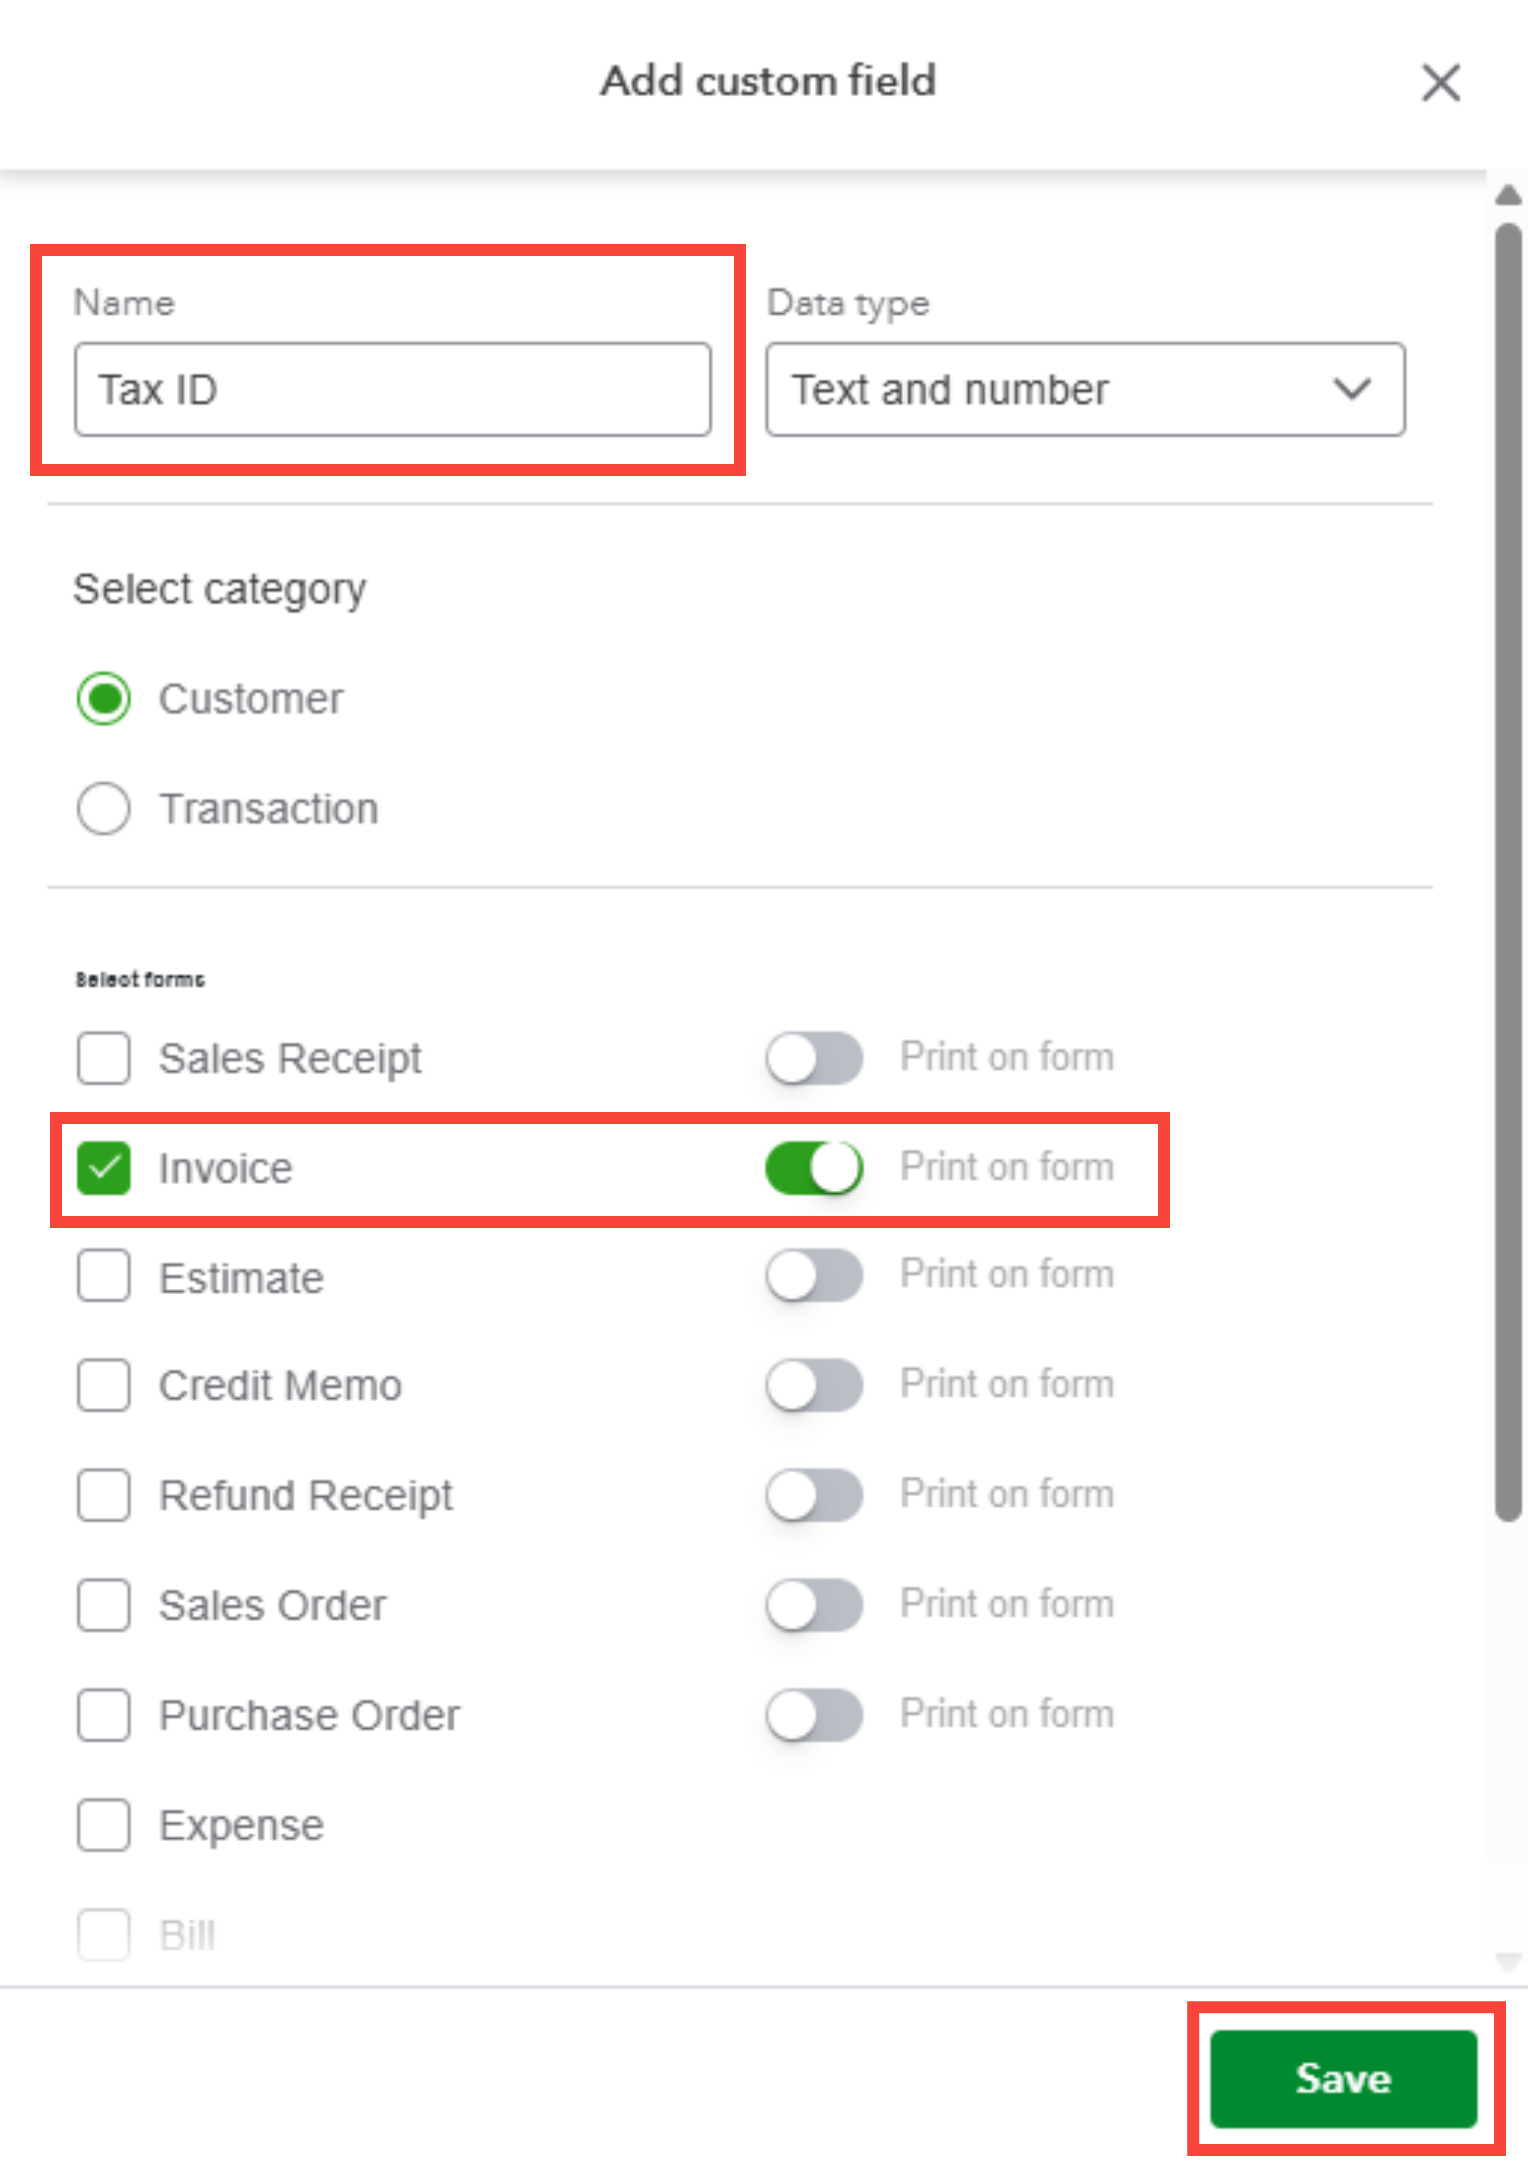Enable Print on form for Estimate

coord(814,1276)
